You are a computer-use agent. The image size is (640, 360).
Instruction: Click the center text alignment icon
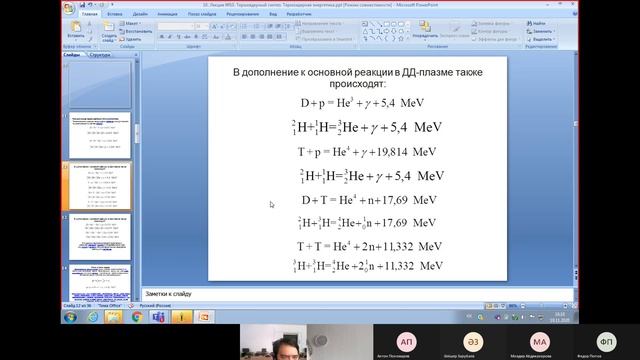pos(253,37)
